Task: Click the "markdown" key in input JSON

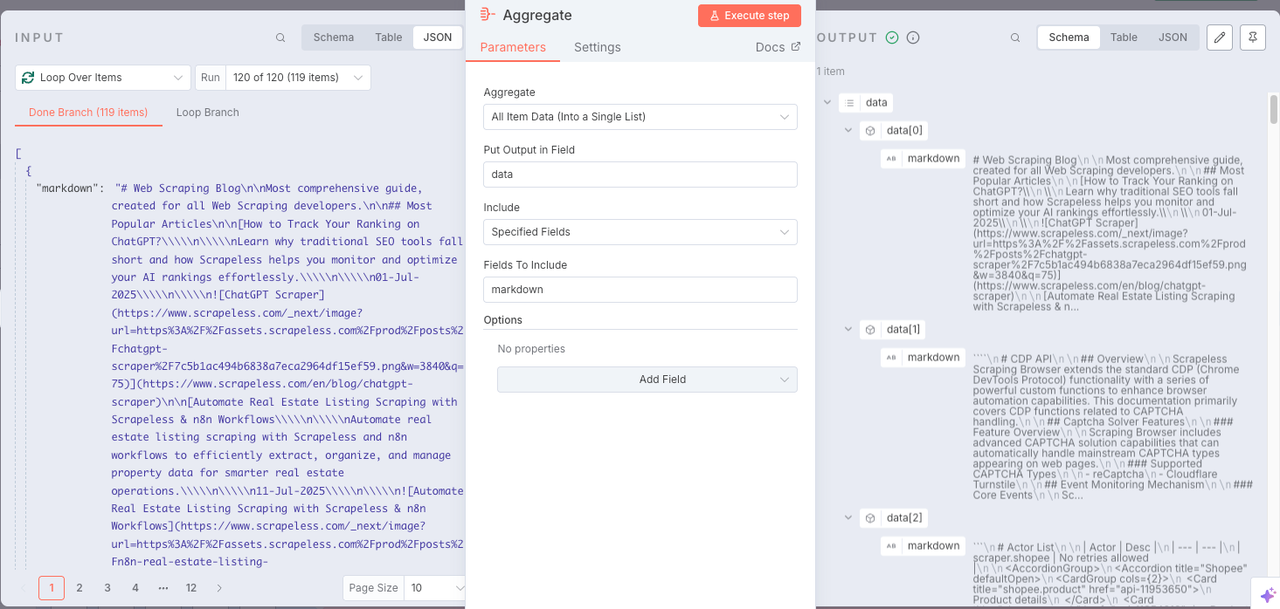Action: (x=70, y=188)
